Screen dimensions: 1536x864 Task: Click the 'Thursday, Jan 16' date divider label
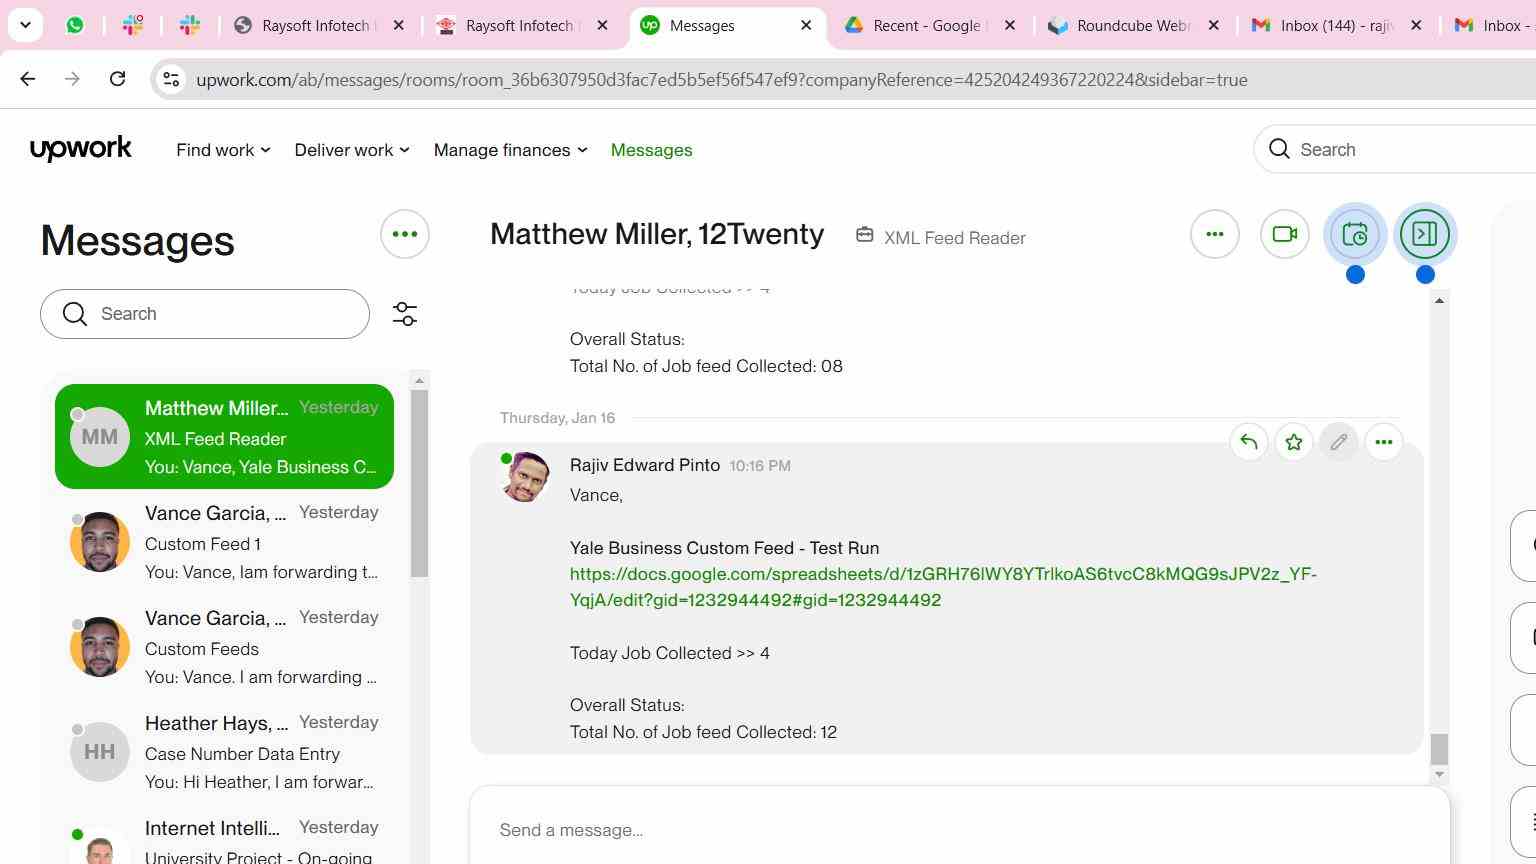557,418
